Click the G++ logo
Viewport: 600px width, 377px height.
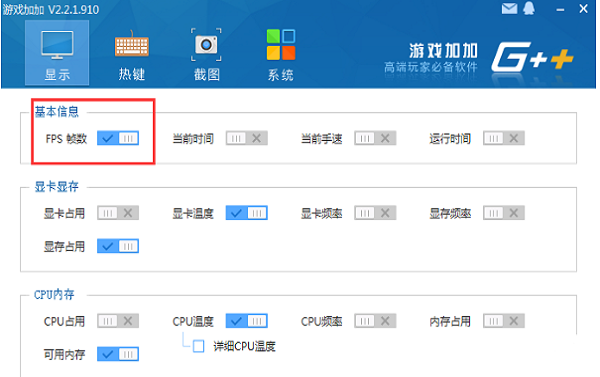(x=532, y=57)
